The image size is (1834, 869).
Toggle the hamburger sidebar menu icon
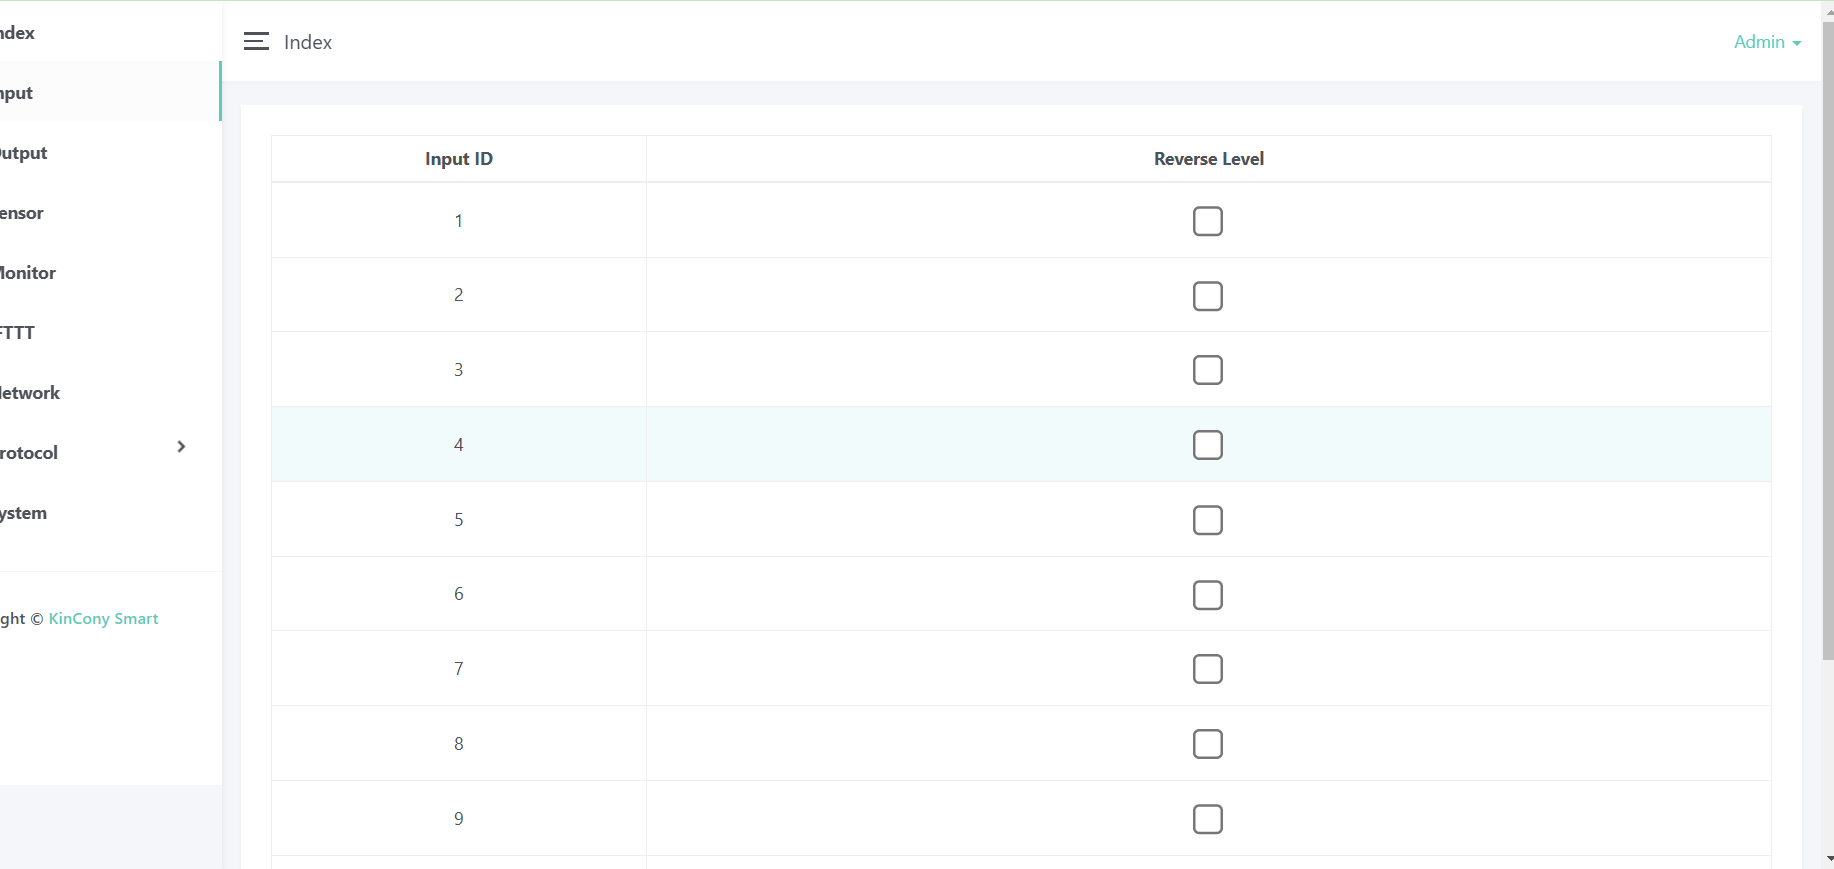[x=256, y=41]
